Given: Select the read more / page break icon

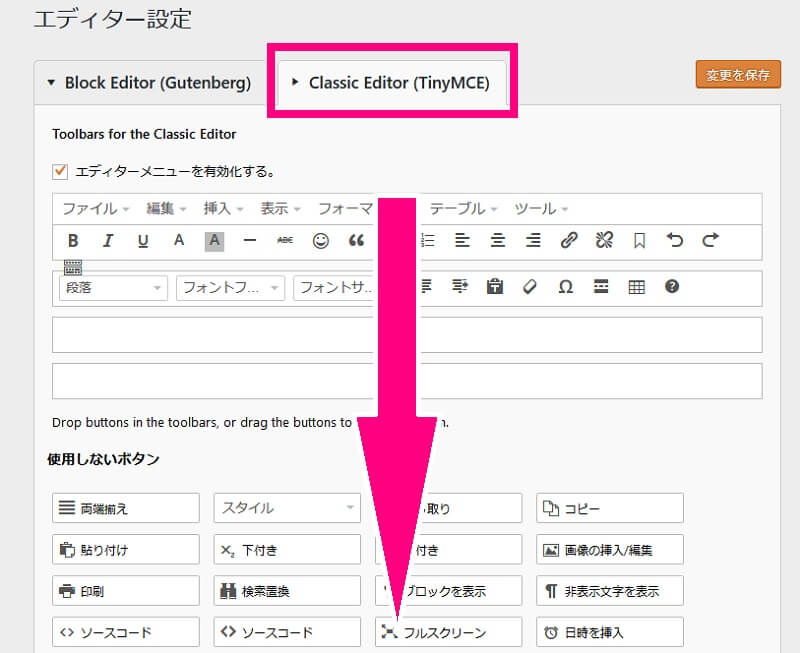Looking at the screenshot, I should tap(601, 287).
